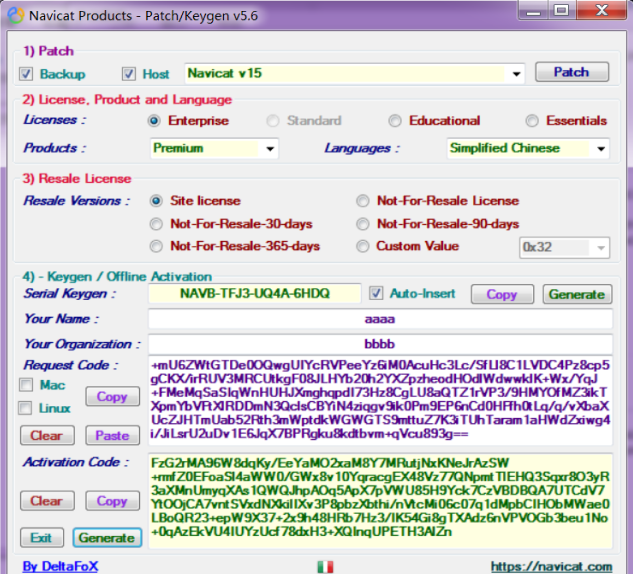Select the Custom Value radio button
The height and width of the screenshot is (574, 633).
pos(363,246)
